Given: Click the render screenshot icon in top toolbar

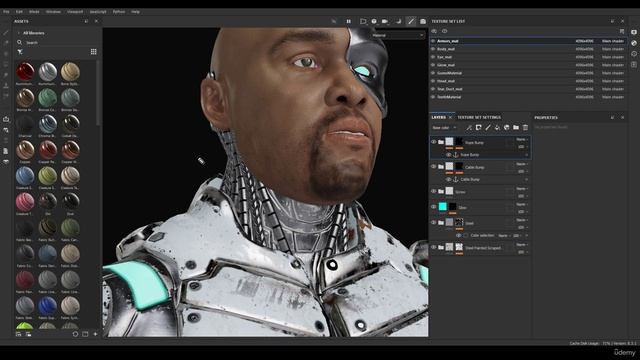Looking at the screenshot, I should [423, 21].
